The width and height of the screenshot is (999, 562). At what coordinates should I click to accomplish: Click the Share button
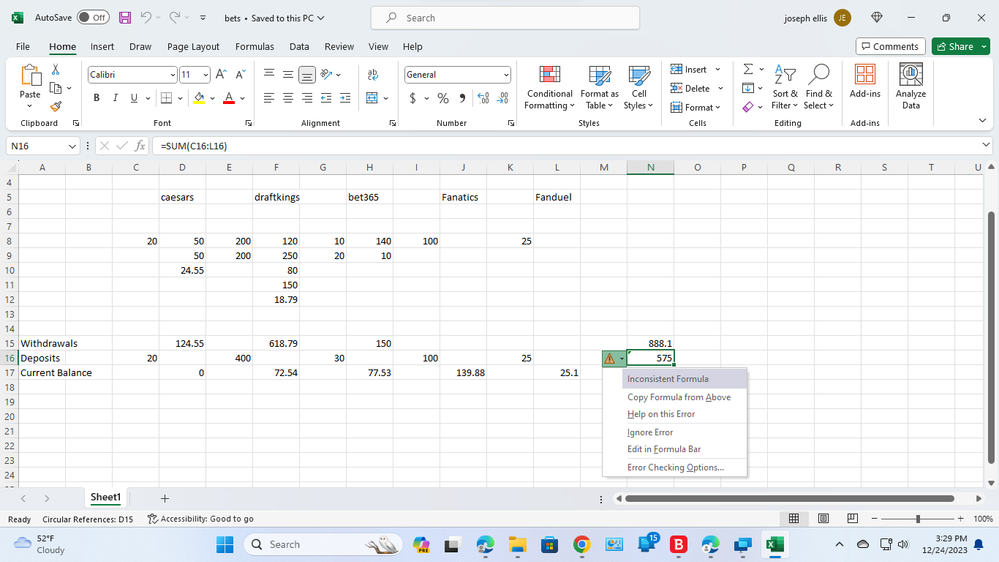(x=955, y=47)
